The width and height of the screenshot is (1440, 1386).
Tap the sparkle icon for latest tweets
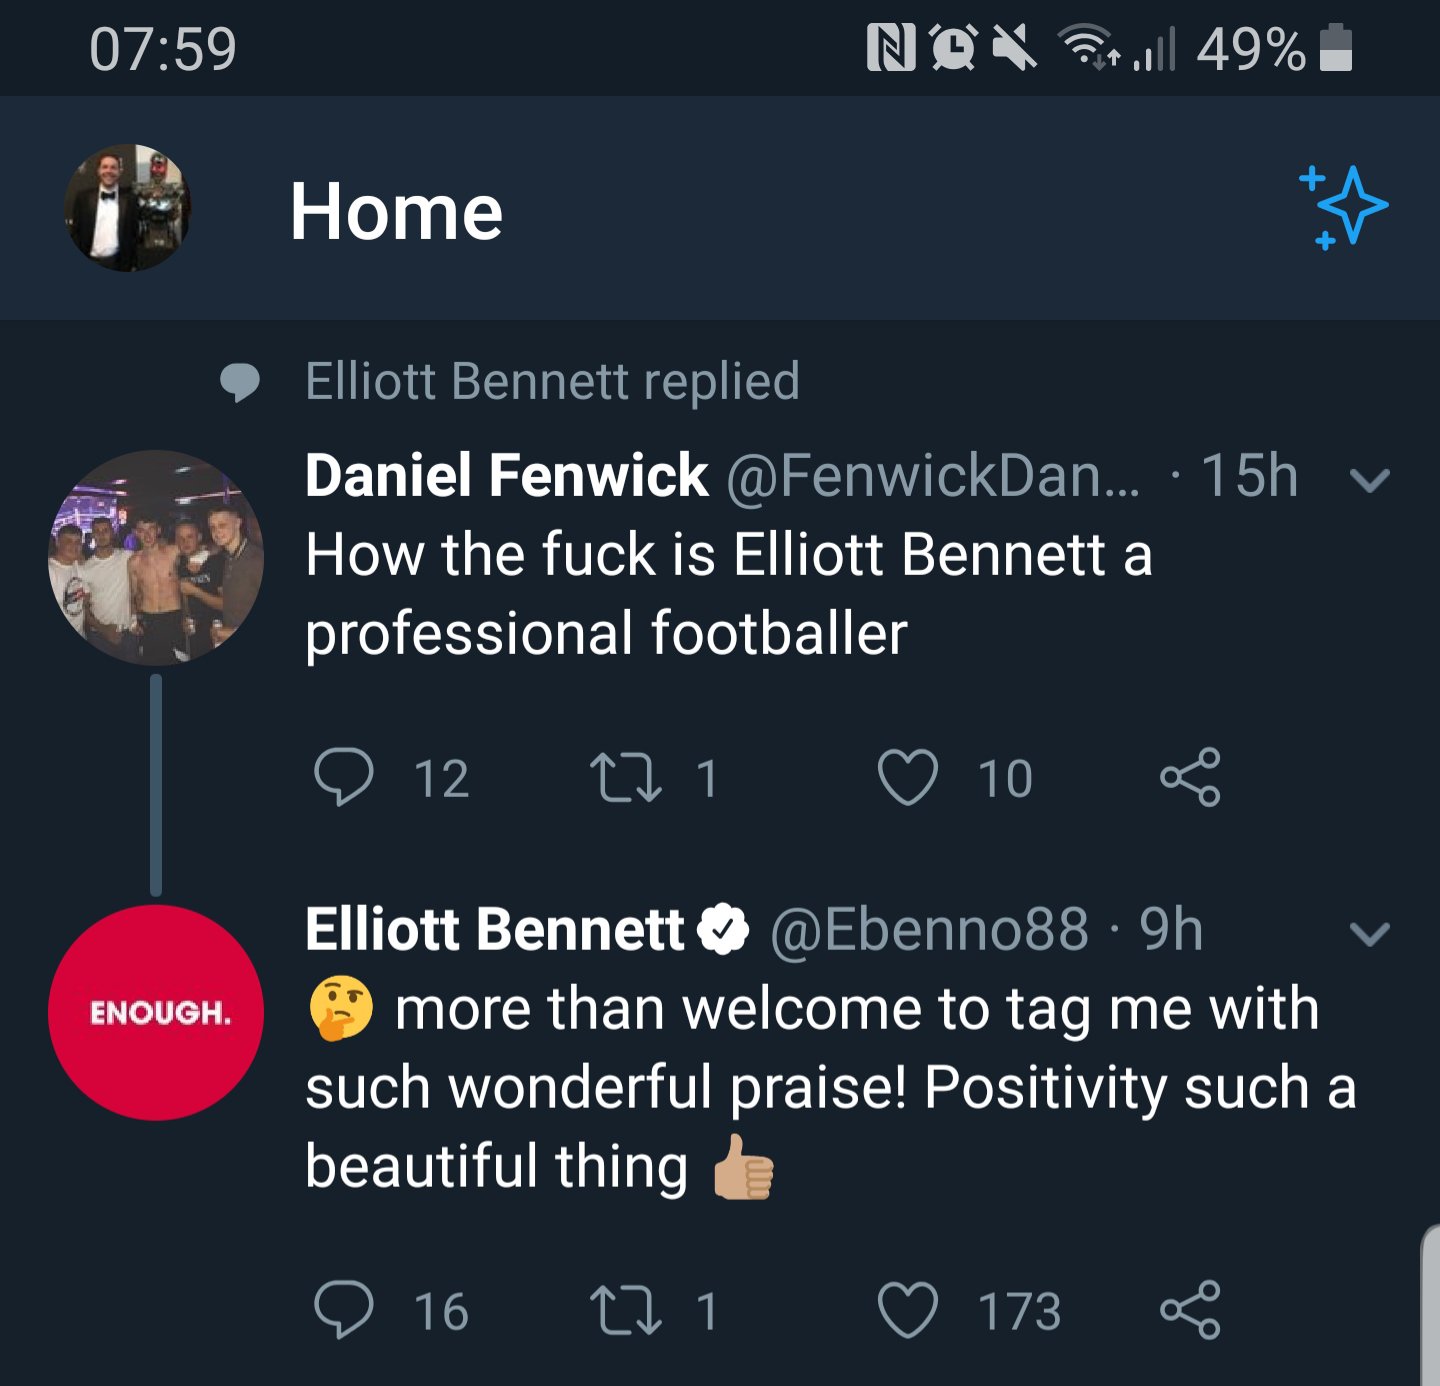pyautogui.click(x=1344, y=207)
